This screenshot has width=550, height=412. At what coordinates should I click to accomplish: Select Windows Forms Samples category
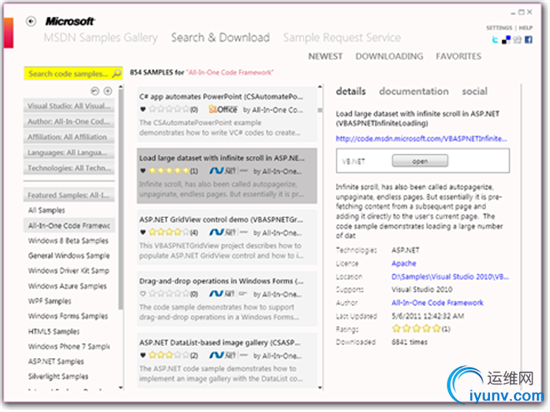pos(68,316)
